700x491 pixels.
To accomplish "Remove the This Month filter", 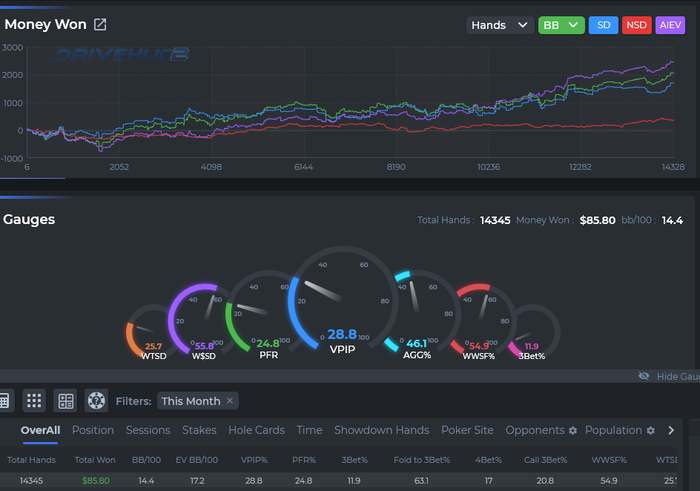I will tap(230, 400).
